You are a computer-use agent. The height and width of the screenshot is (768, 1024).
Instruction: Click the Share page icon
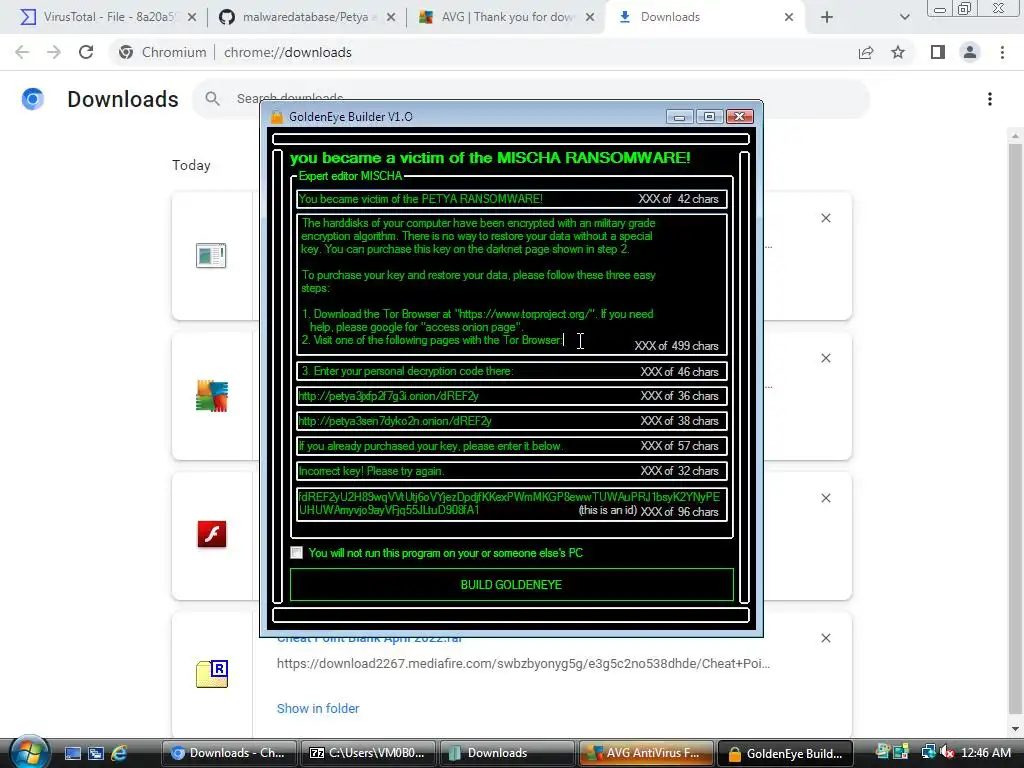pyautogui.click(x=866, y=52)
